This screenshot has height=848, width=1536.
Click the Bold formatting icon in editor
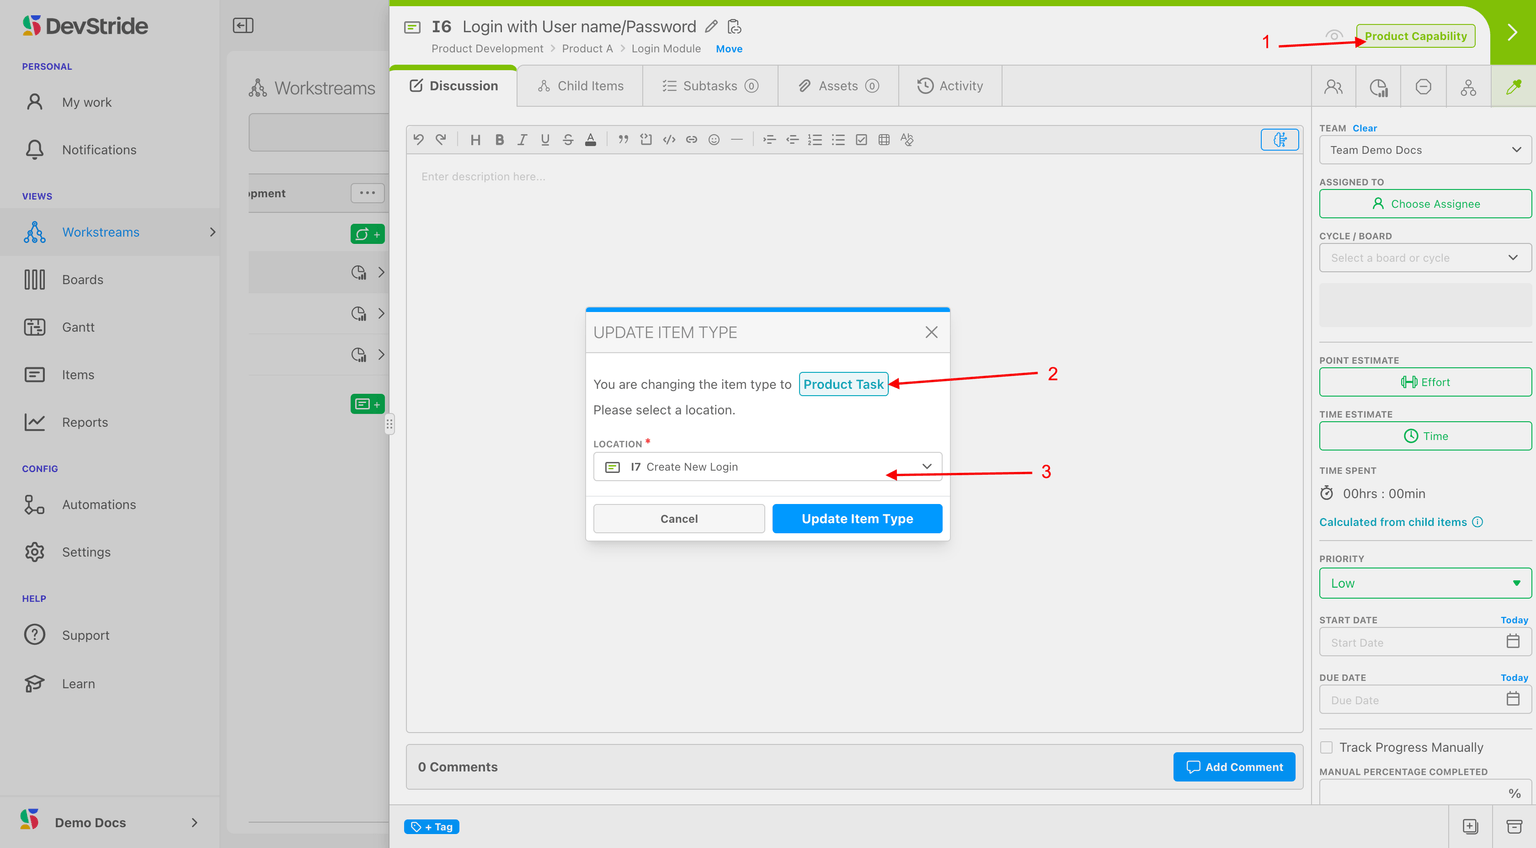pos(499,140)
